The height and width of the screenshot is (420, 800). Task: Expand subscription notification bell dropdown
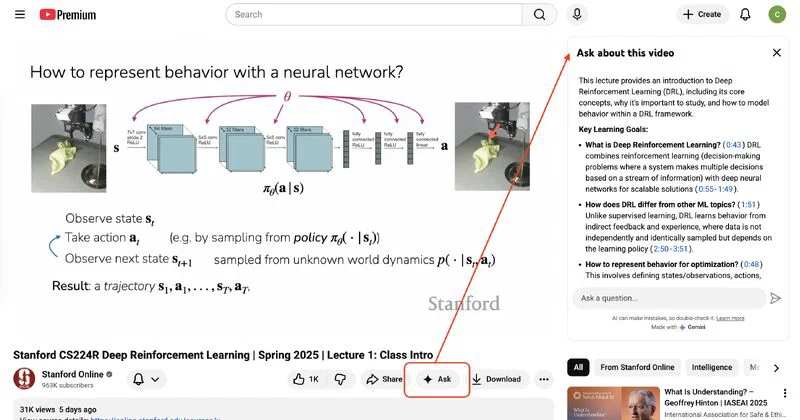pos(146,379)
